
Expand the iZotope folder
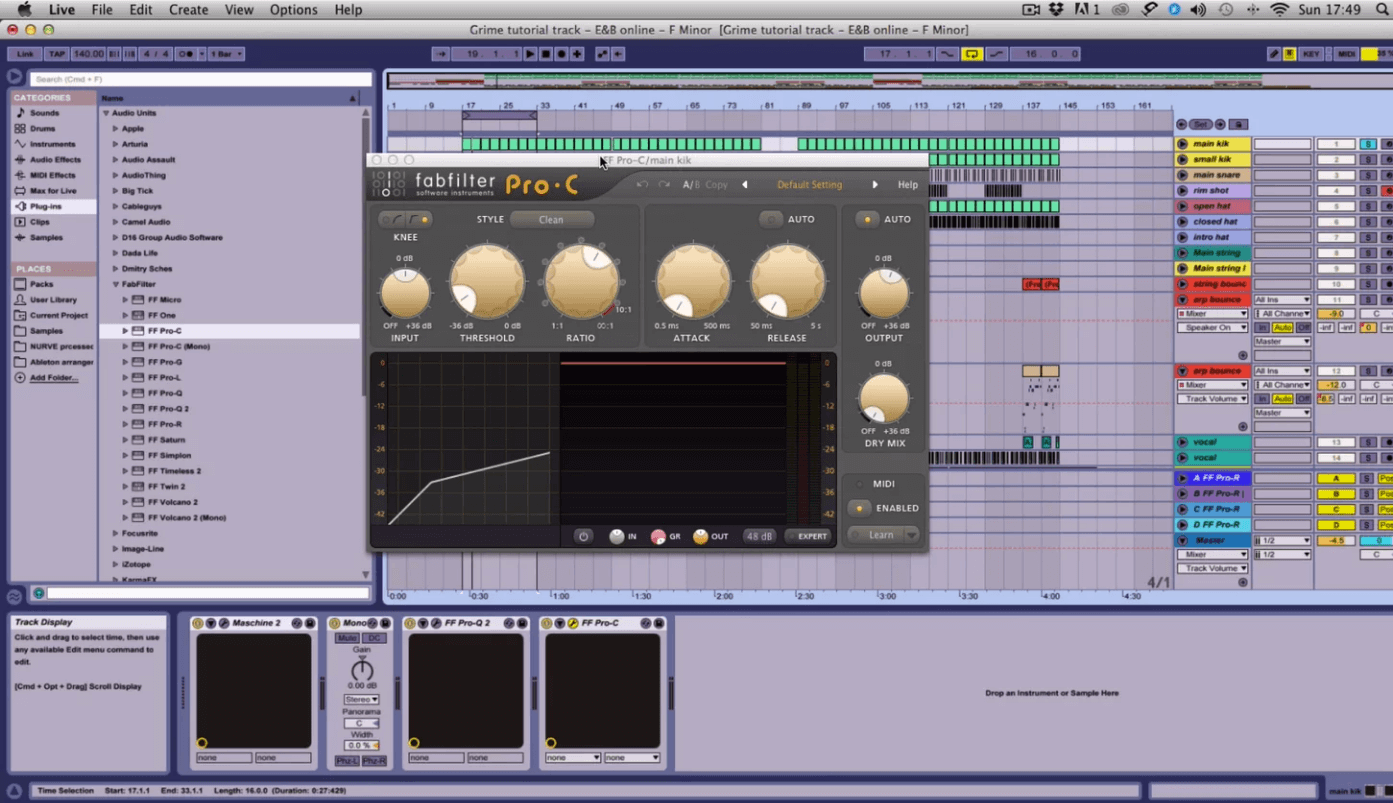[116, 564]
